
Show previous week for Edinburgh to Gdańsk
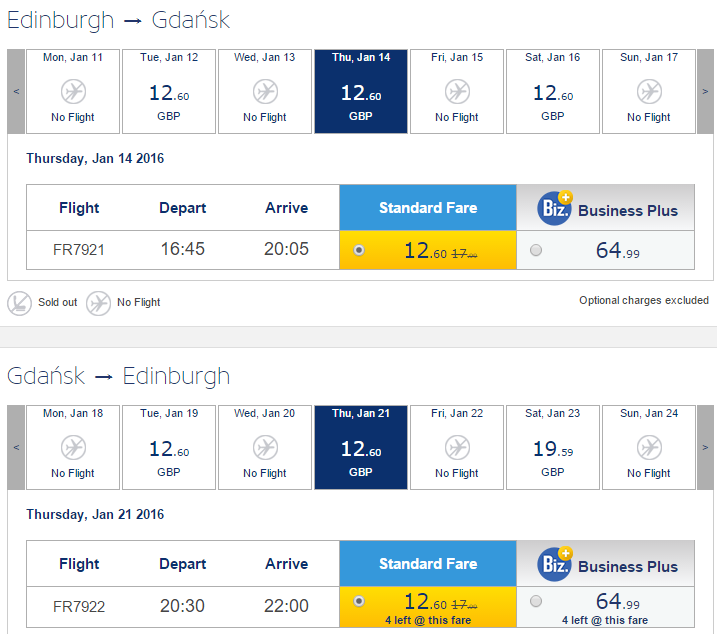(x=16, y=91)
